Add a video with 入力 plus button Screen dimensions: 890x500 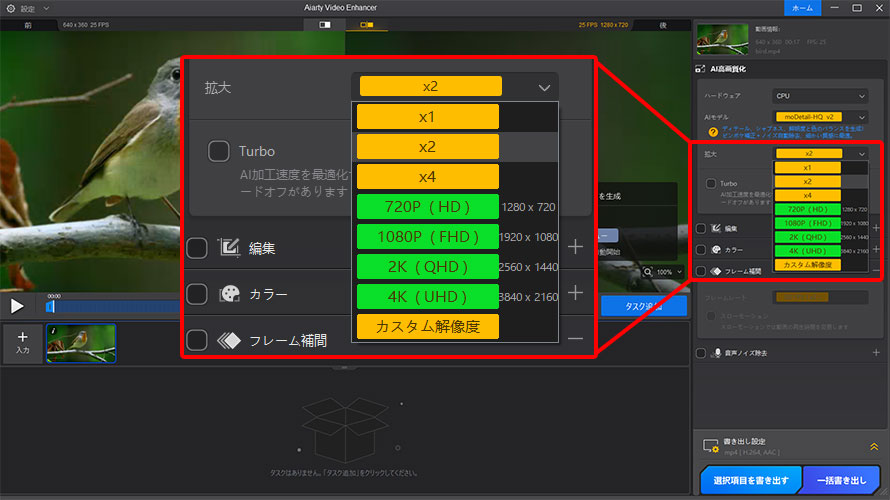click(x=22, y=343)
